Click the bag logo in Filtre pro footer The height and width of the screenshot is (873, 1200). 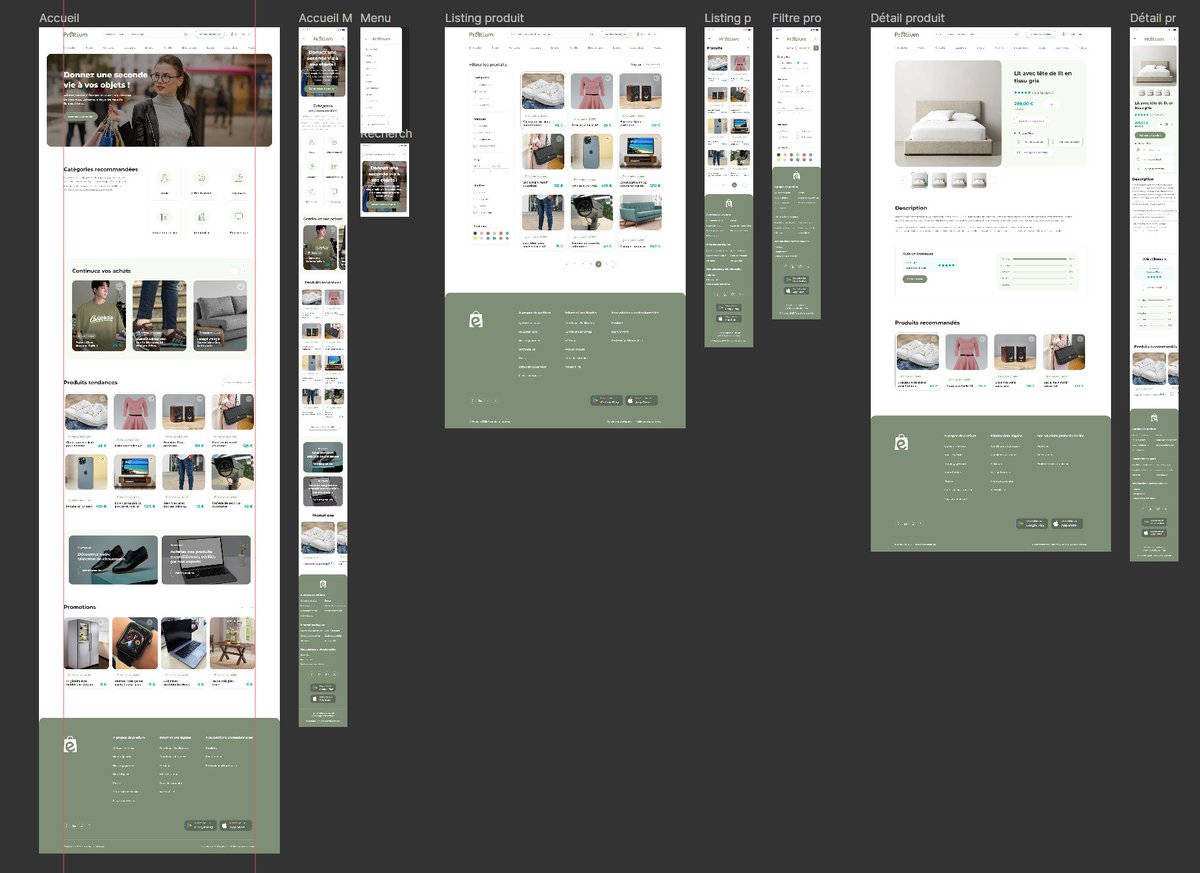797,176
